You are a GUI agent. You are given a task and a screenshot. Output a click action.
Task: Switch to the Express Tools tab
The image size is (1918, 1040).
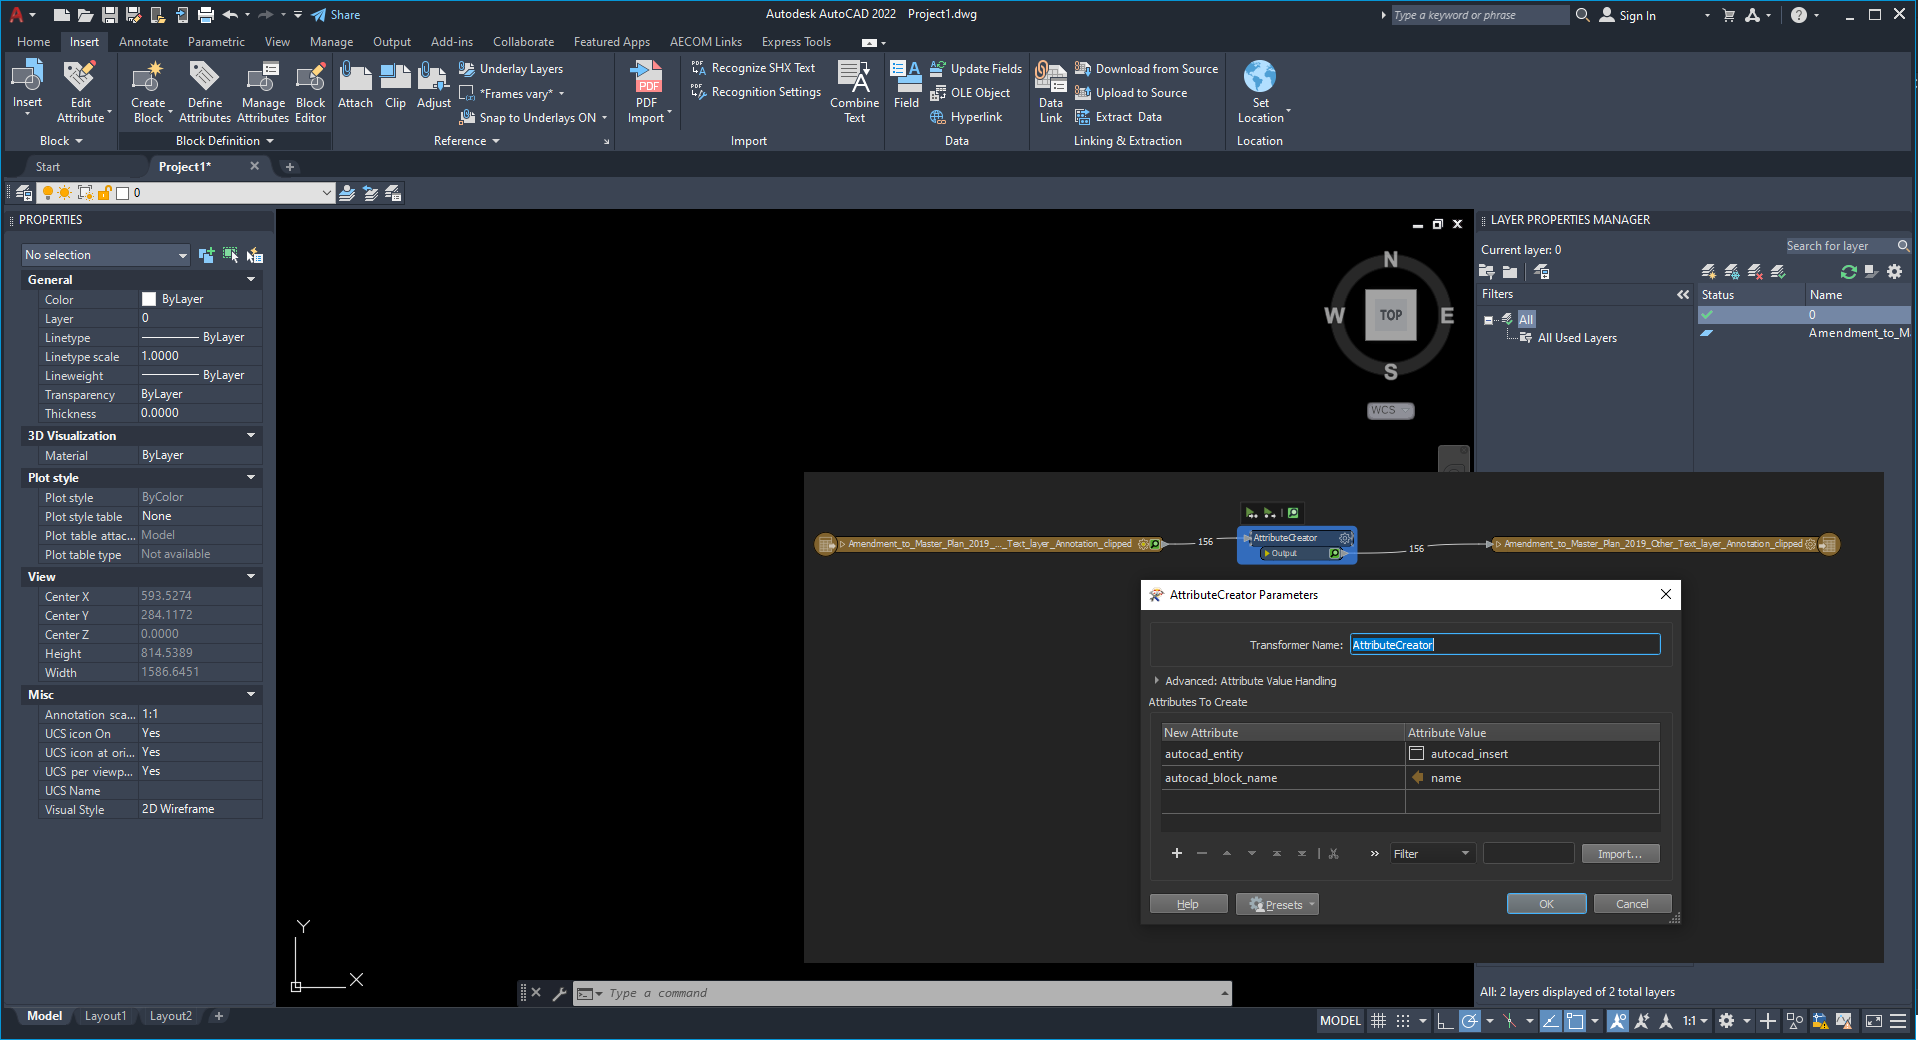click(796, 42)
